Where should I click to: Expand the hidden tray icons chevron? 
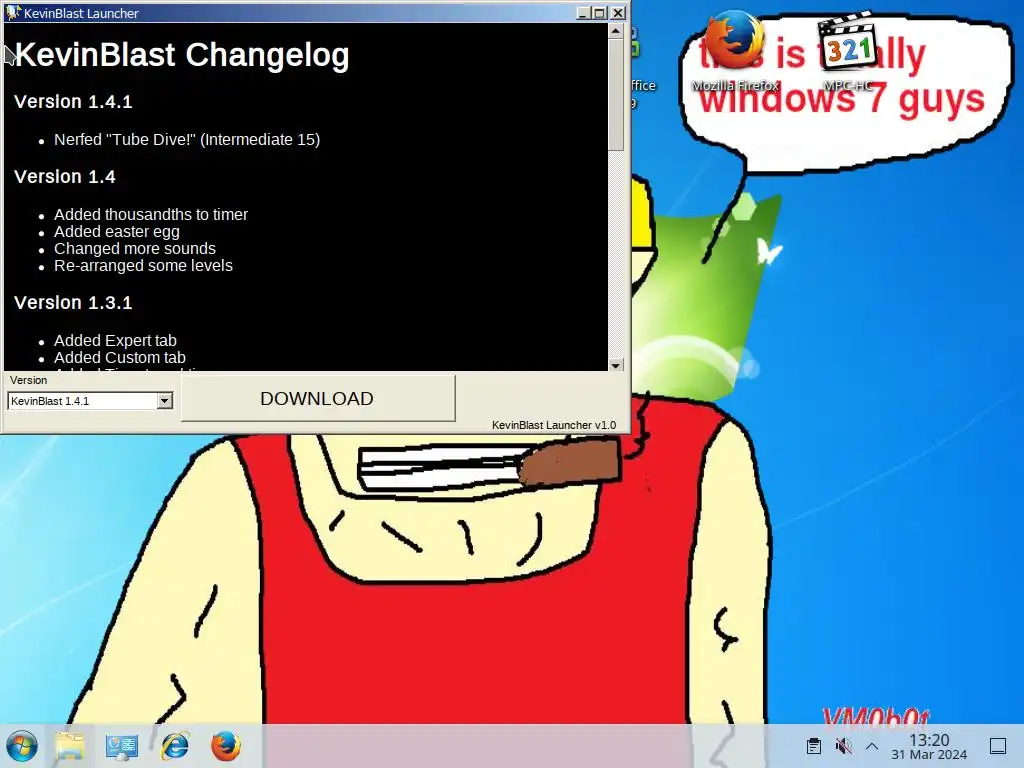click(x=872, y=746)
